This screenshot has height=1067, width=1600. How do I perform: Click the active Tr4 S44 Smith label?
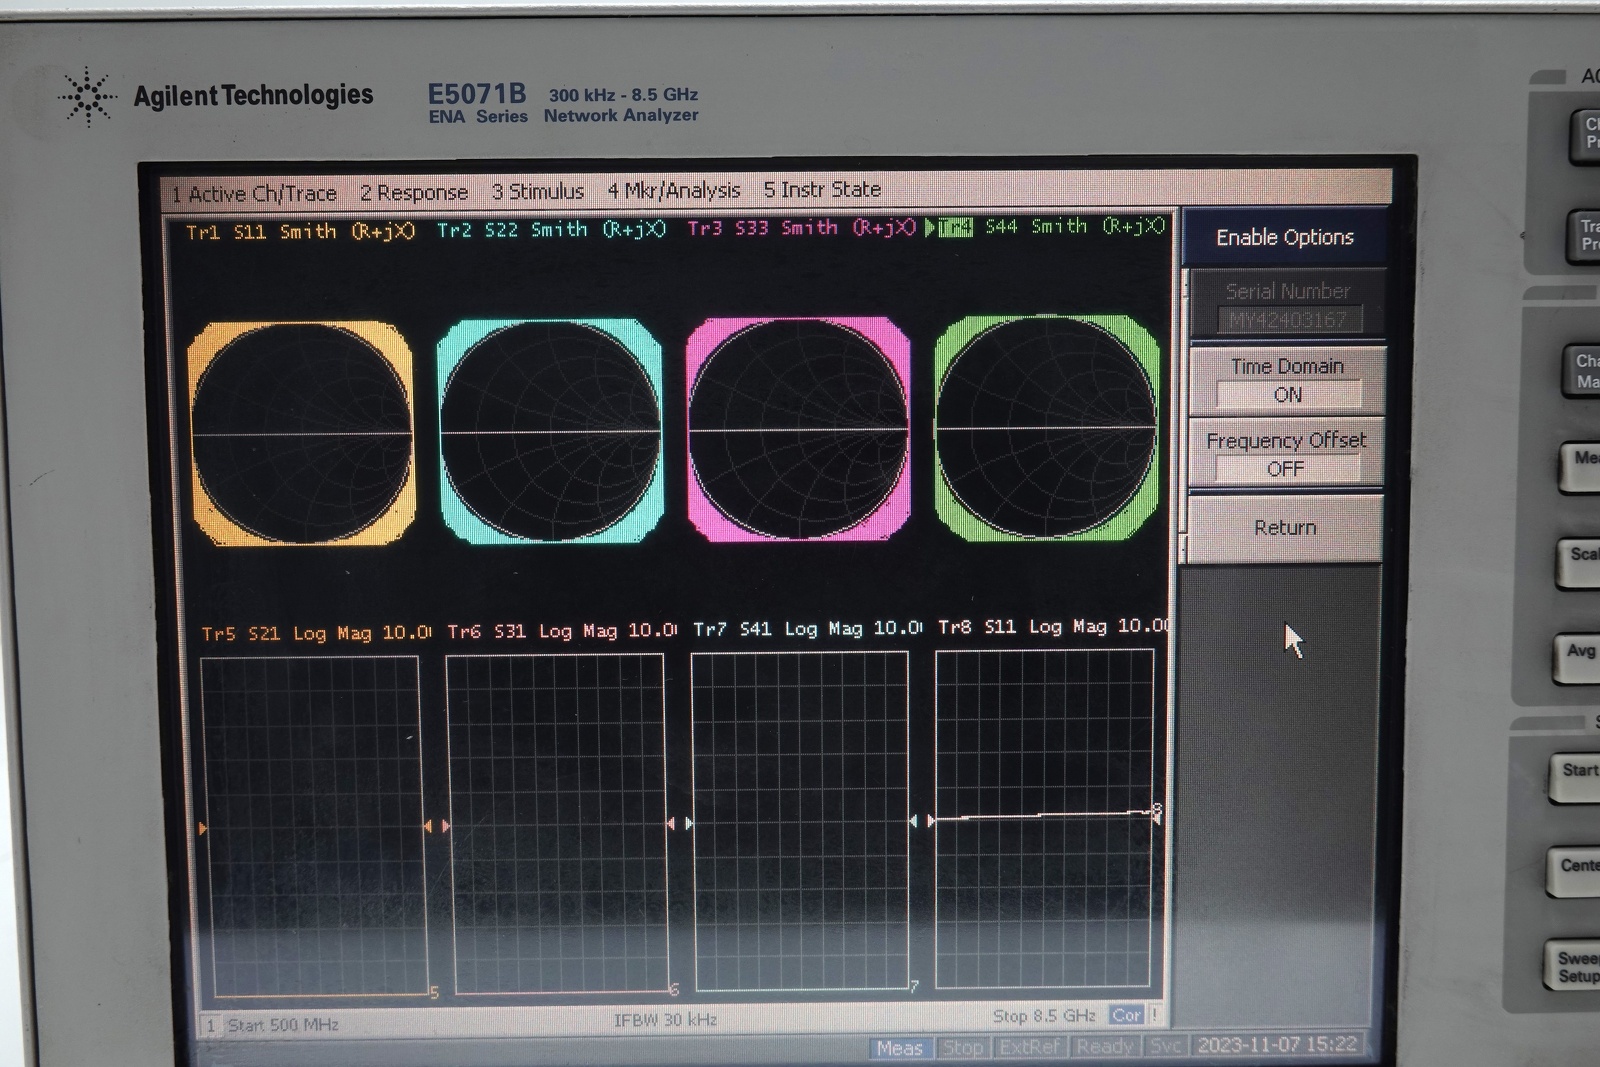pos(1045,227)
